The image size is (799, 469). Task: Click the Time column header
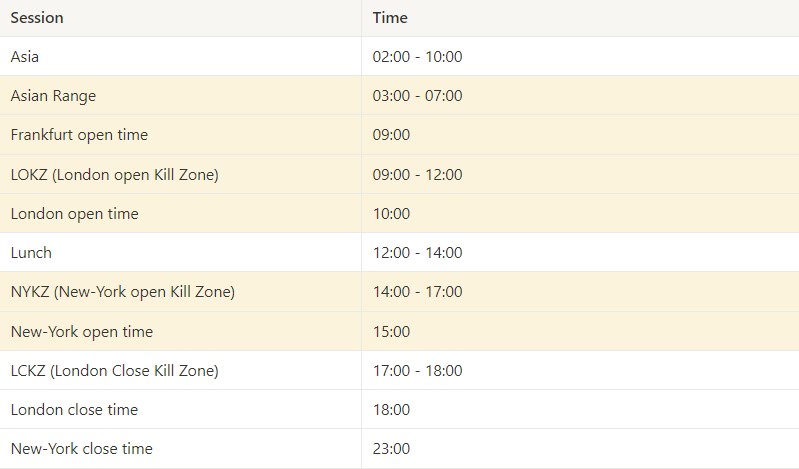pyautogui.click(x=580, y=18)
